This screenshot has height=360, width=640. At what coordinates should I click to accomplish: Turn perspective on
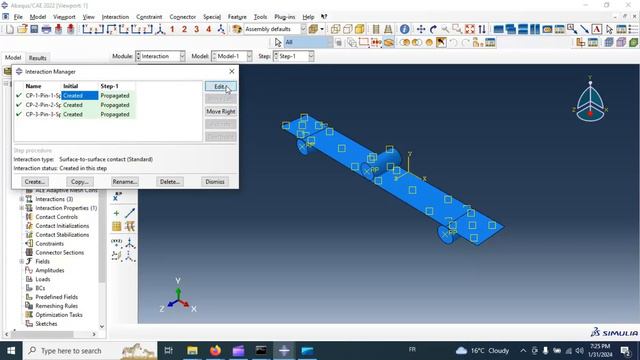[x=388, y=29]
